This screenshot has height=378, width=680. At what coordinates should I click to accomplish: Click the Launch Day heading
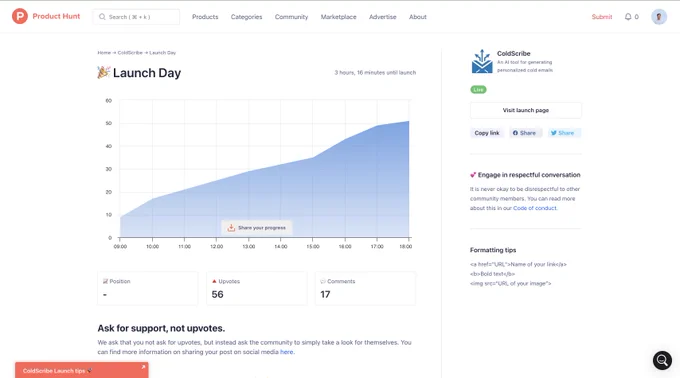147,73
